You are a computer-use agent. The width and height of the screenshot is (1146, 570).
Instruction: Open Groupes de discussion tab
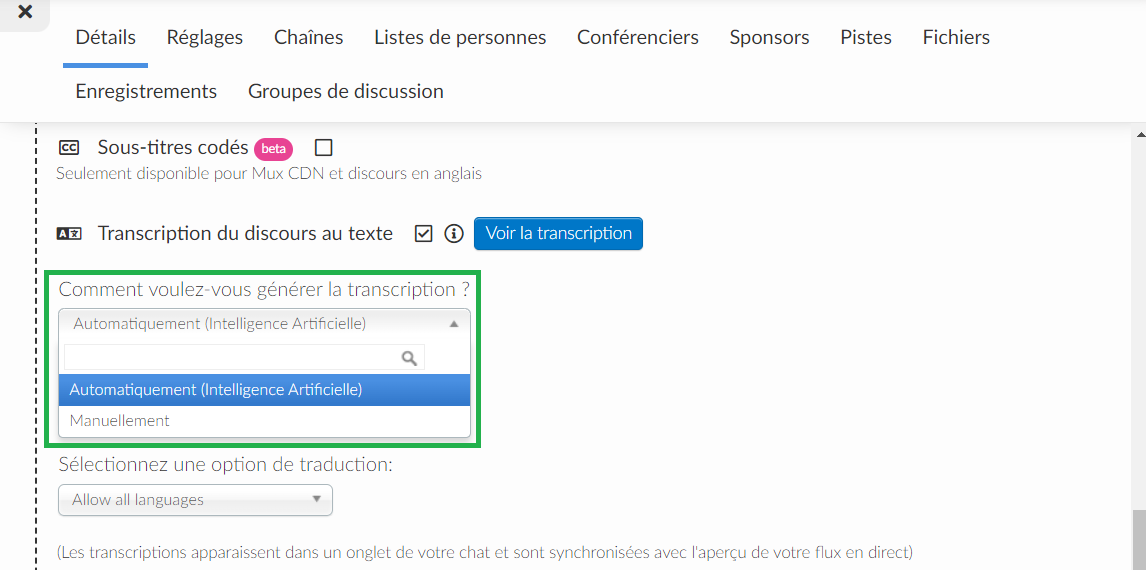(x=346, y=91)
